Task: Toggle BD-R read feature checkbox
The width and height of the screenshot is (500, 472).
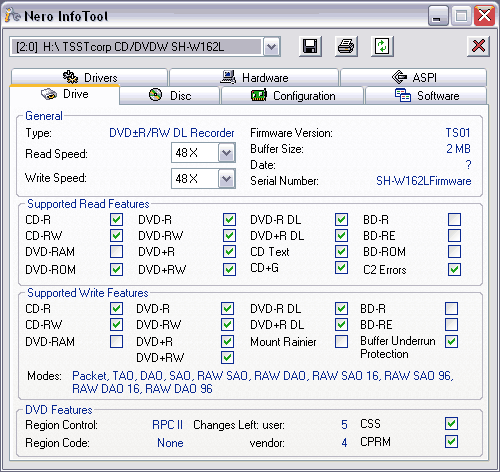Action: click(x=454, y=220)
